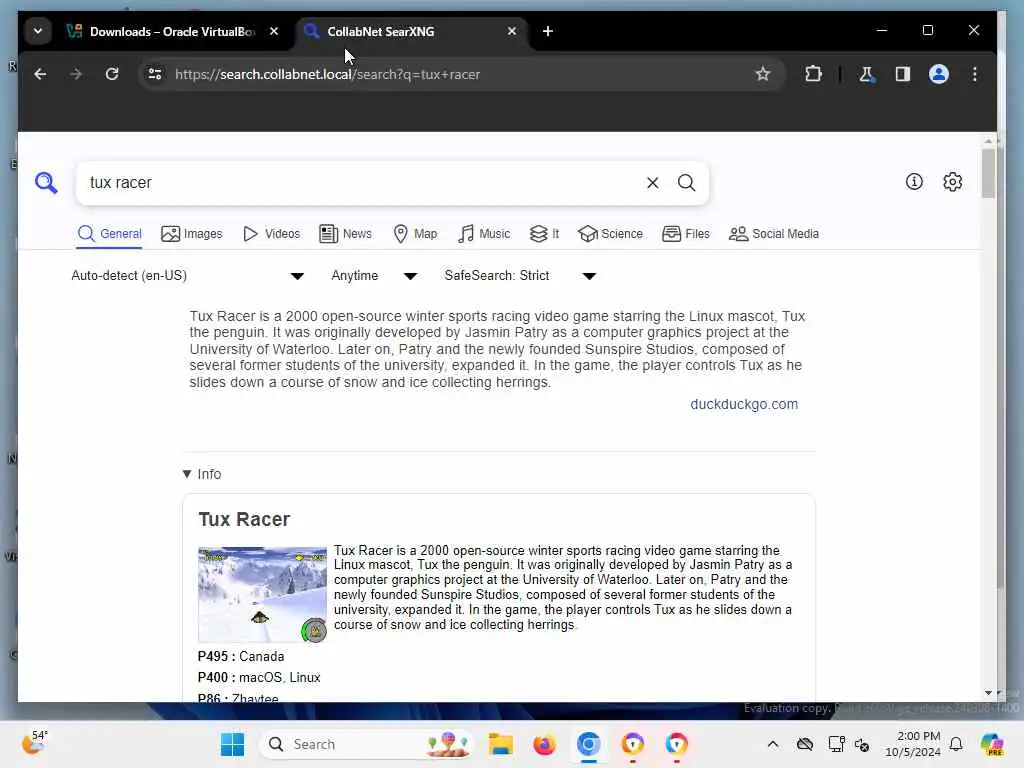Click the active Chromium taskbar icon
This screenshot has height=768, width=1024.
[588, 744]
